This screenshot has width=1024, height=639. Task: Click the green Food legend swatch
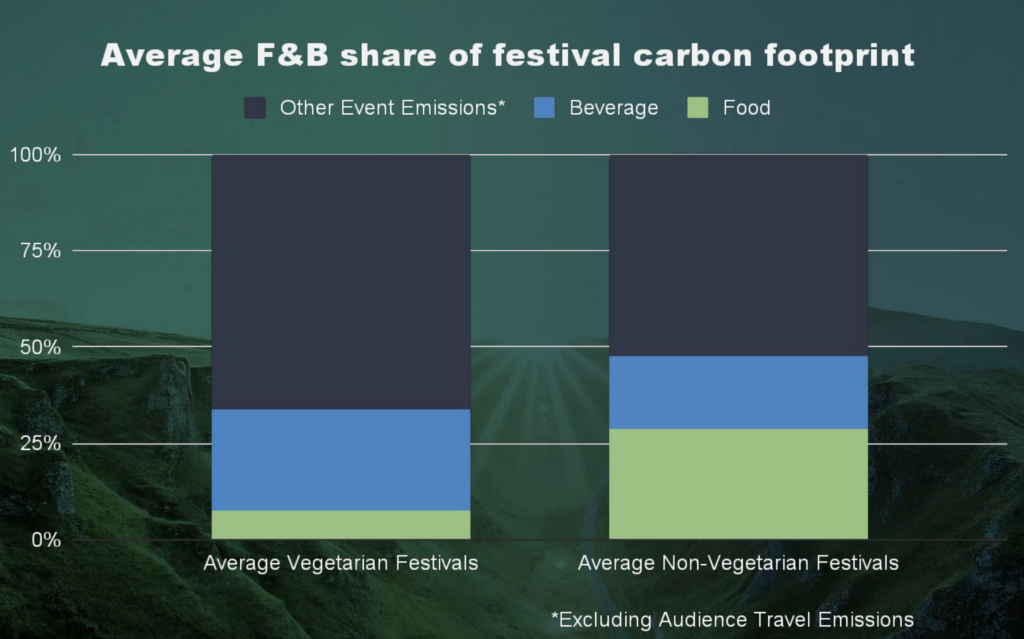point(699,108)
